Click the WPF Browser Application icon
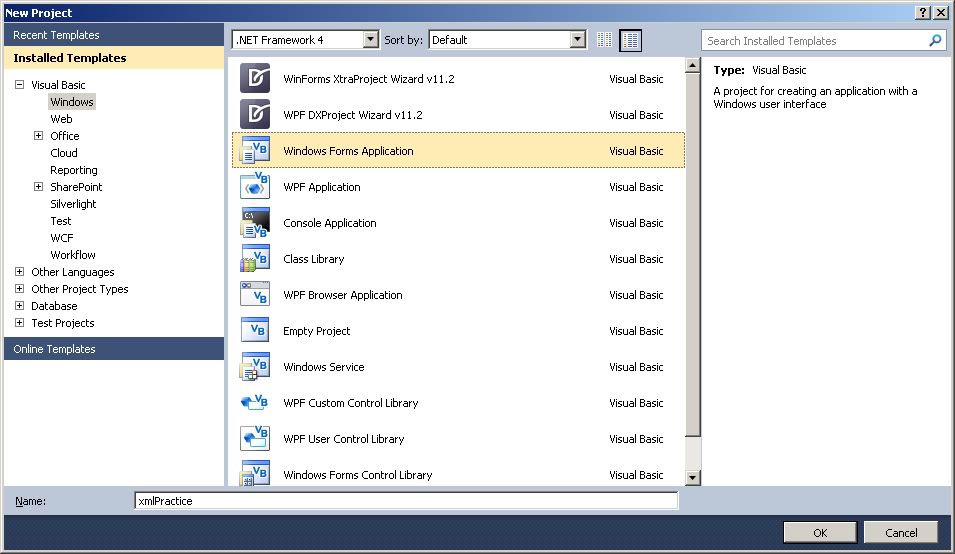The height and width of the screenshot is (554, 955). coord(255,294)
